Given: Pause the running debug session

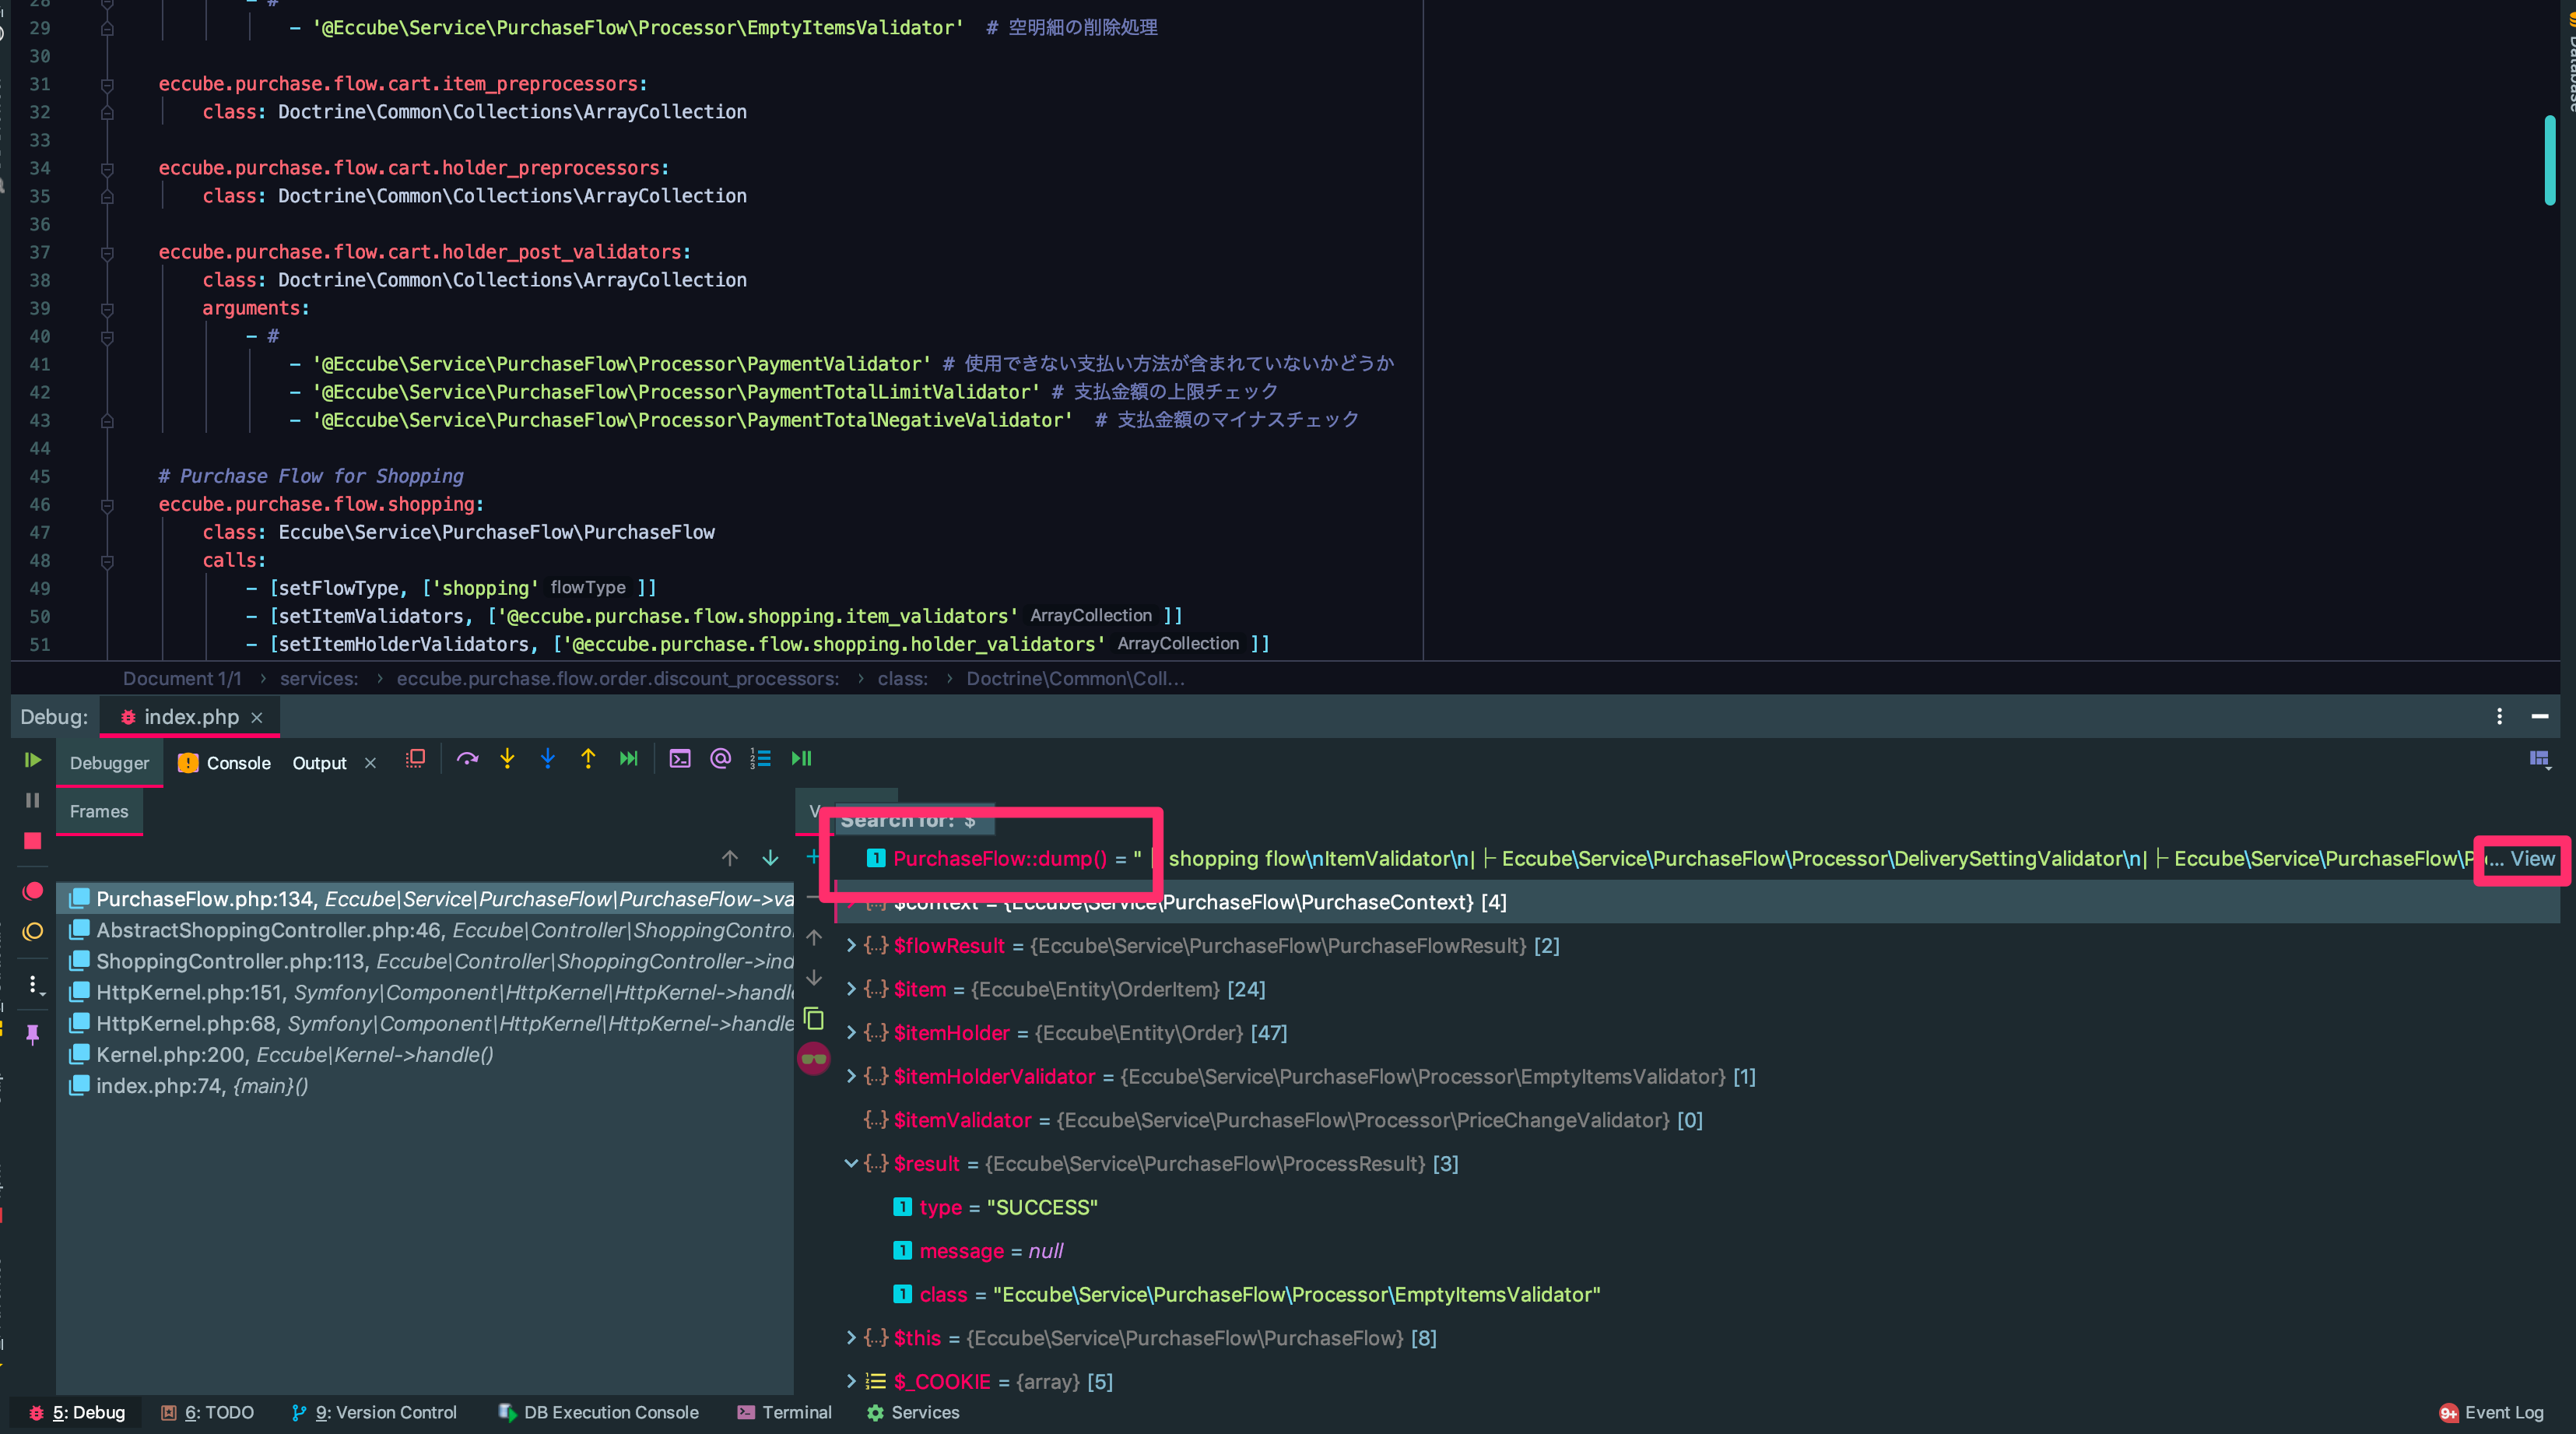Looking at the screenshot, I should click(32, 800).
